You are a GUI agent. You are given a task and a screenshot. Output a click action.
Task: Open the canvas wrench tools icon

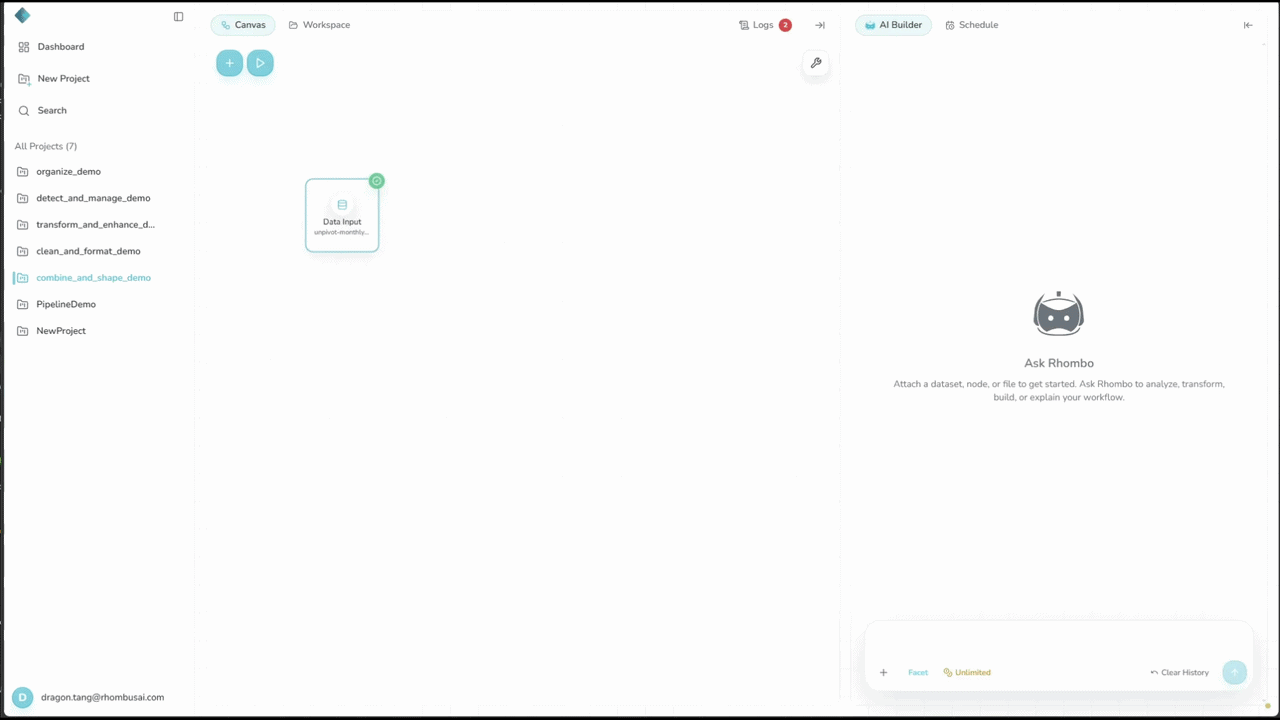[x=816, y=63]
